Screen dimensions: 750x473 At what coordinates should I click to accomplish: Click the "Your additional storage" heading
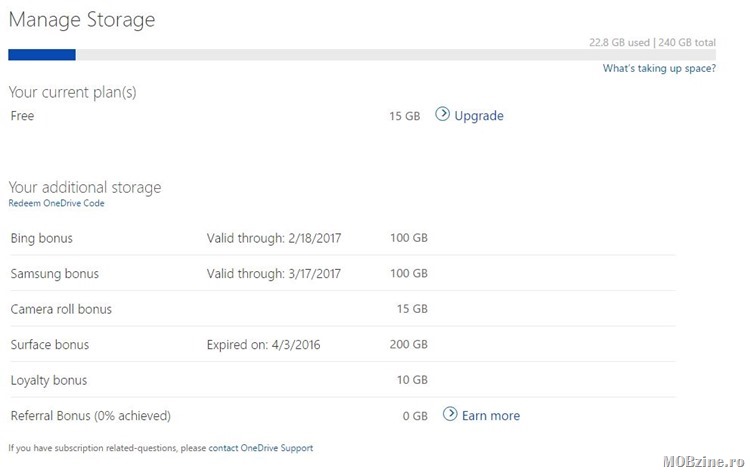click(84, 187)
